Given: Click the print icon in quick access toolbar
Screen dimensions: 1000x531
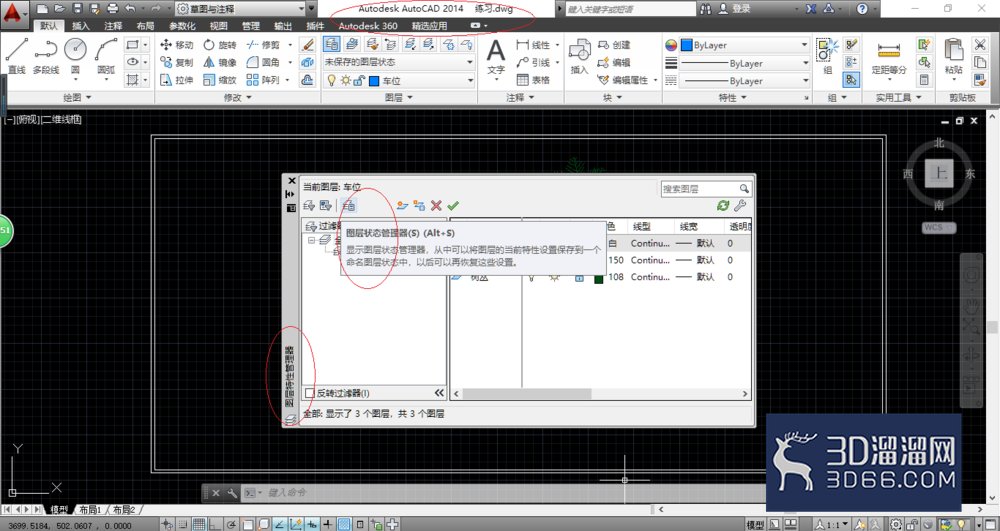Looking at the screenshot, I should [113, 9].
